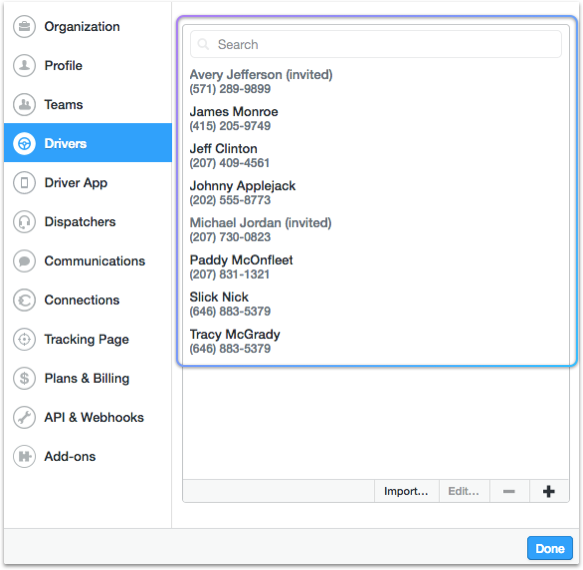Remove driver using the minus button

(509, 491)
